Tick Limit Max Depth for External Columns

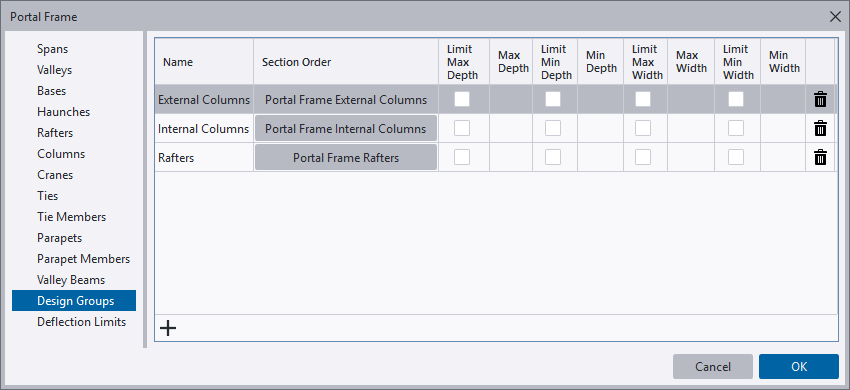[462, 99]
